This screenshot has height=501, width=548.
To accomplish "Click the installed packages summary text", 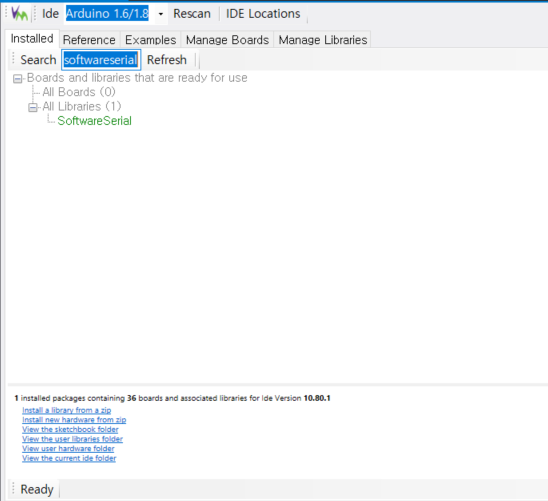I will pos(172,398).
